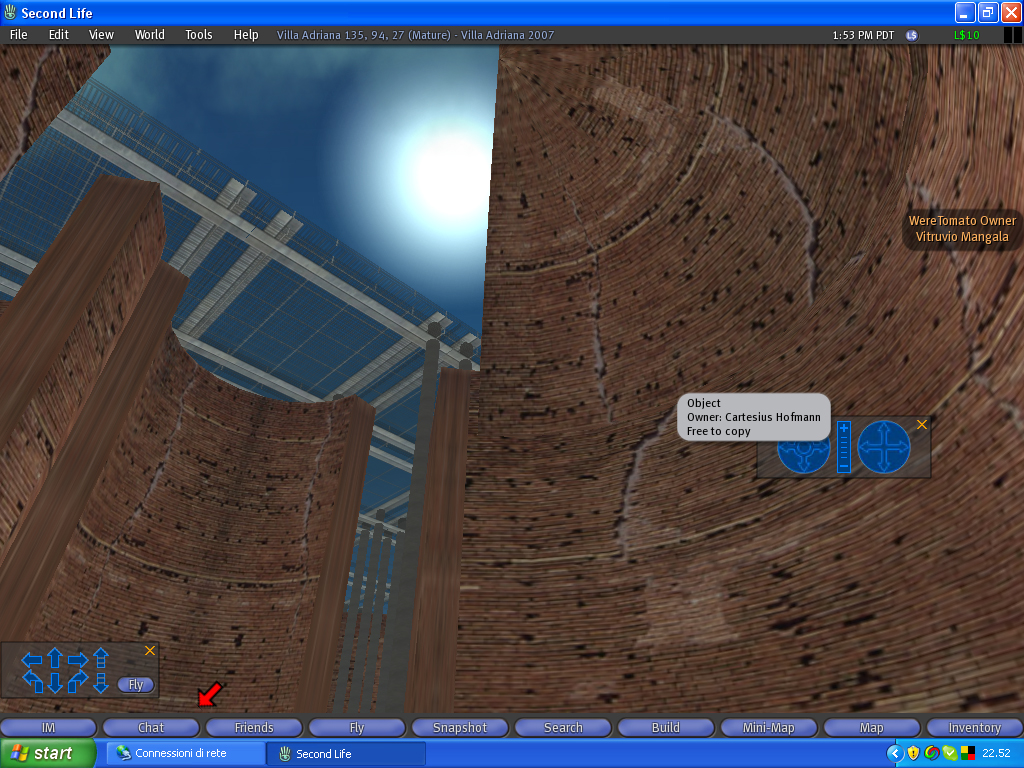Click the camera zoom slider plus
Screen dimensions: 1024x768
pos(844,428)
